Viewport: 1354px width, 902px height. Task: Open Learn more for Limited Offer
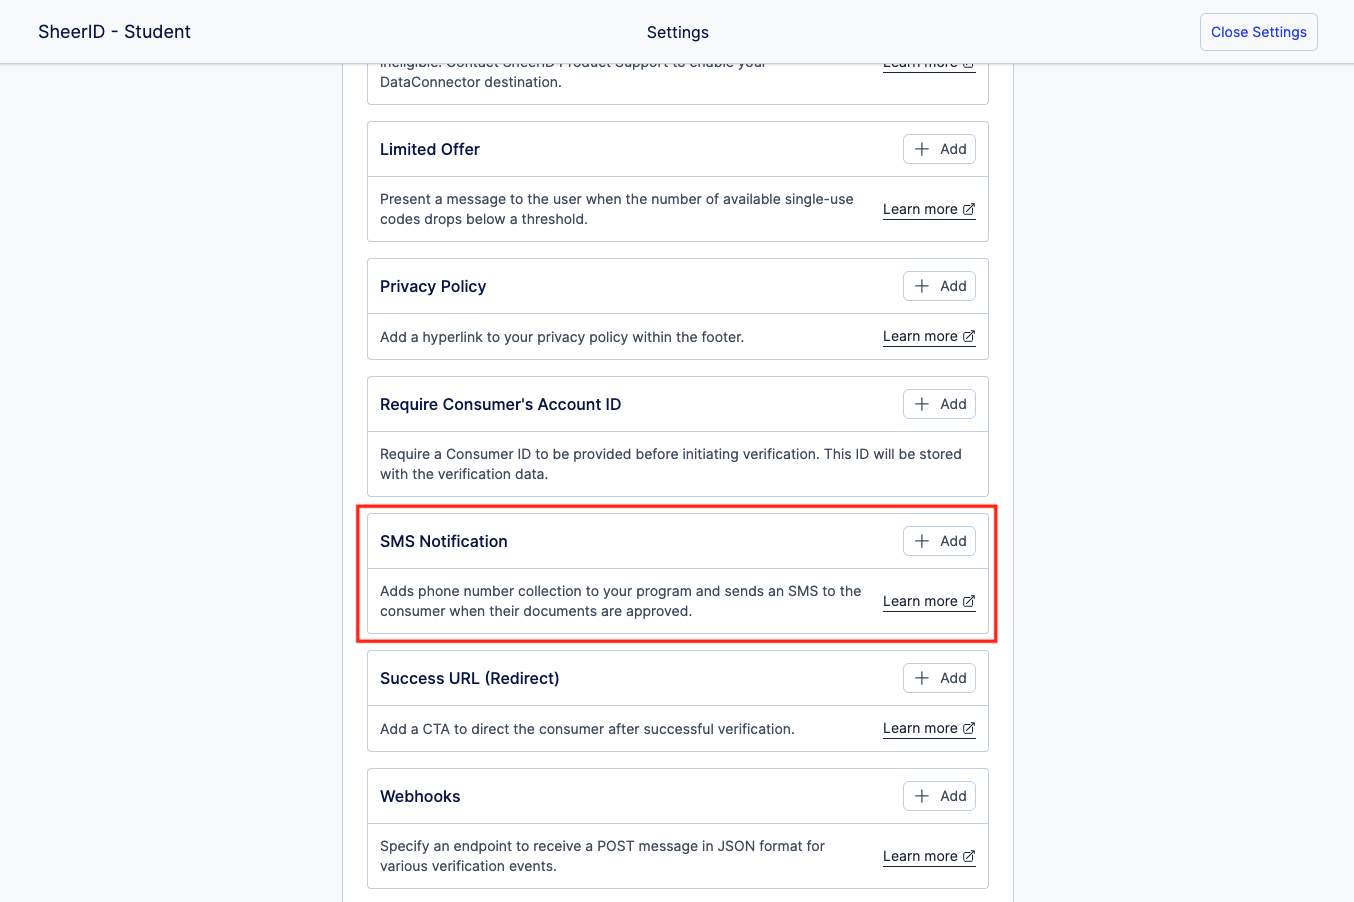tap(920, 209)
